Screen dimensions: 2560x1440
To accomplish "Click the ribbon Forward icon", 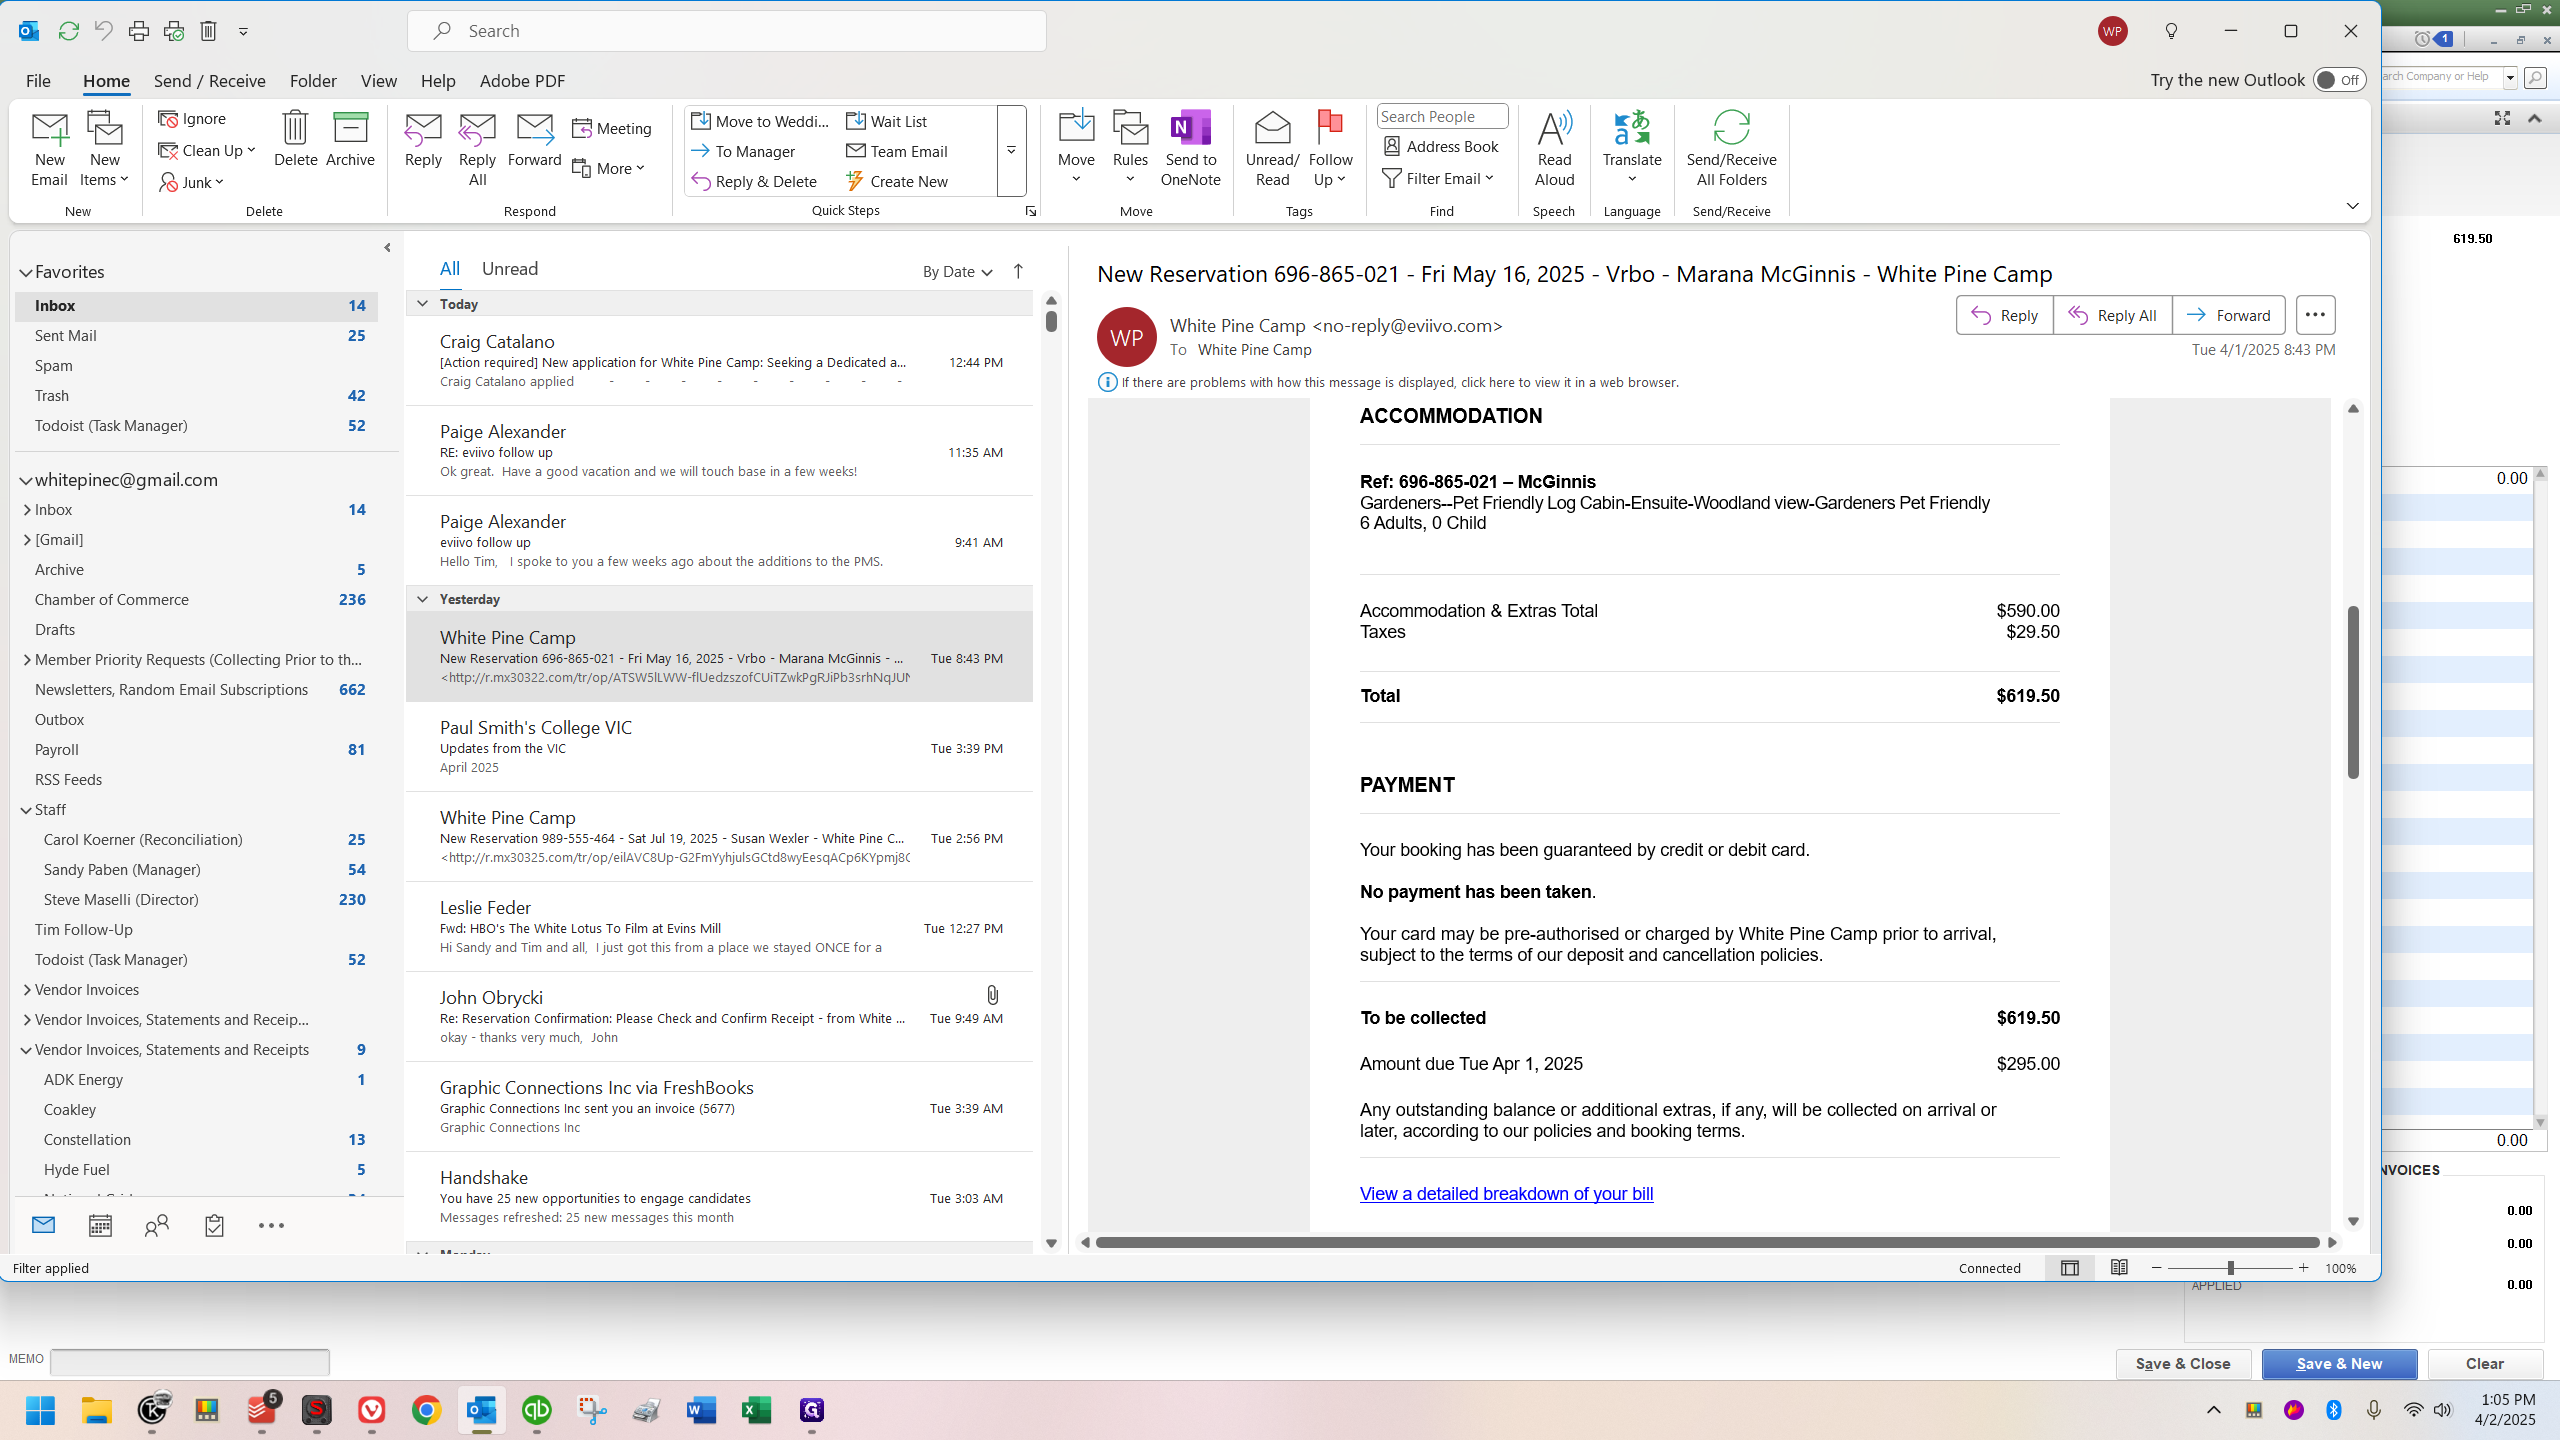I will (x=534, y=140).
